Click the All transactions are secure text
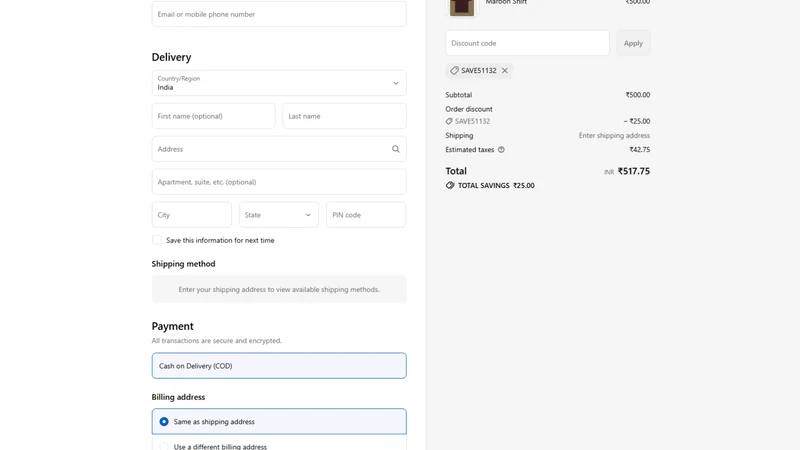800x450 pixels. 216,340
